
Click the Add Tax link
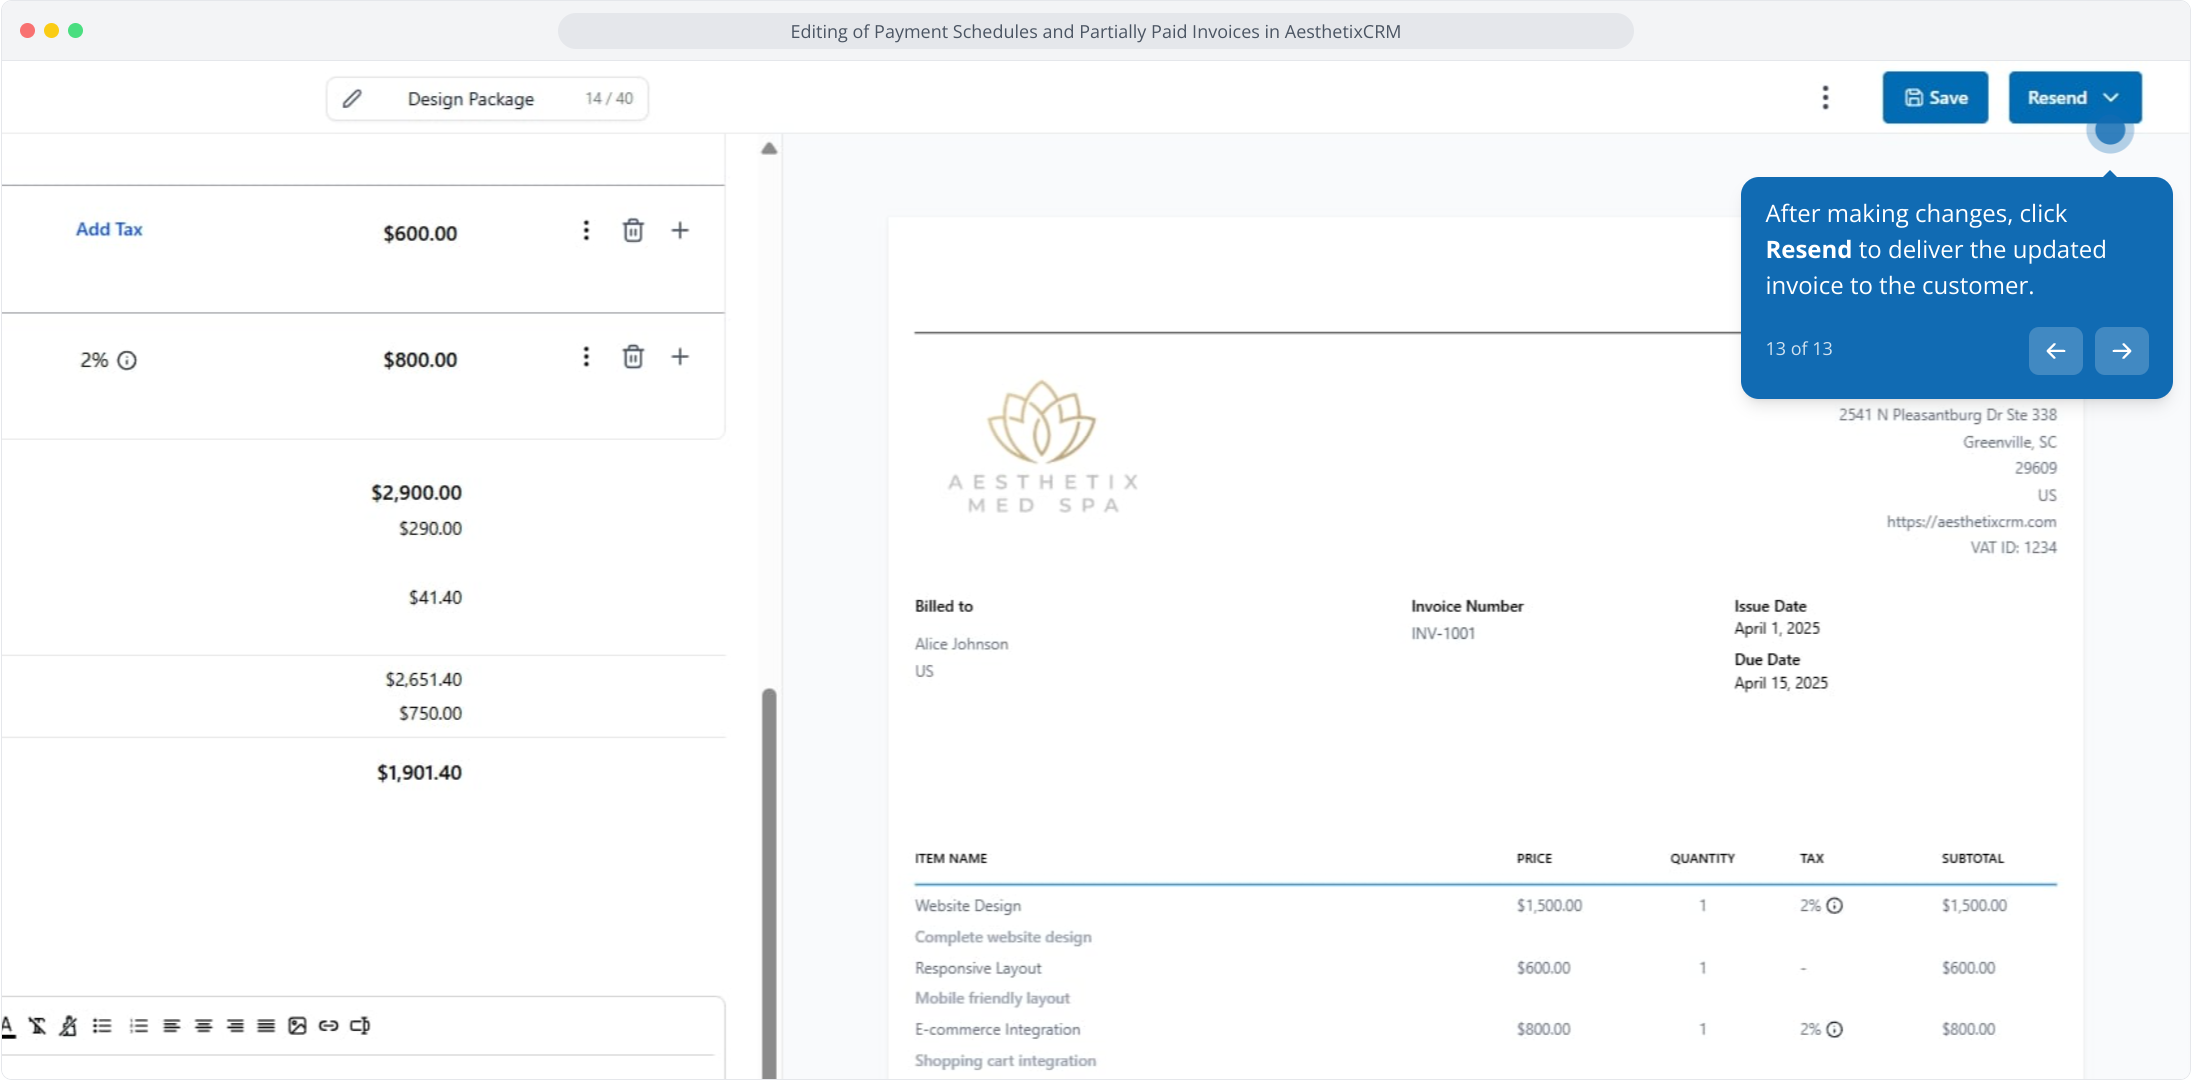pos(109,229)
